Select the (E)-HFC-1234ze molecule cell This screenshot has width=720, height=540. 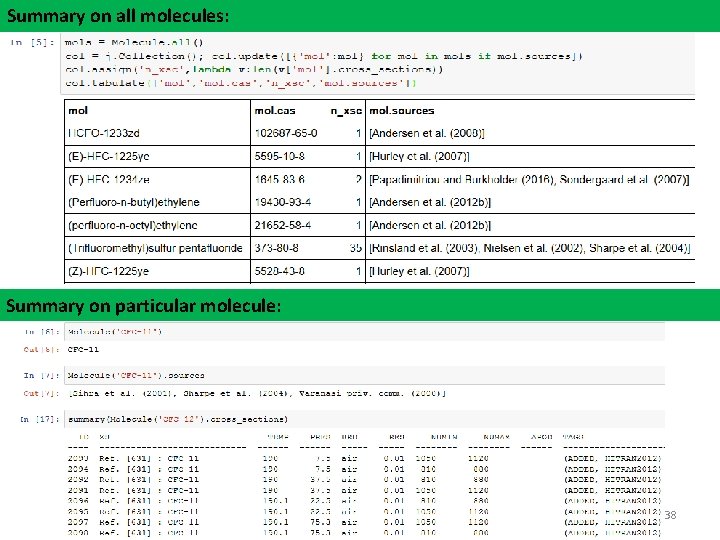[x=108, y=180]
